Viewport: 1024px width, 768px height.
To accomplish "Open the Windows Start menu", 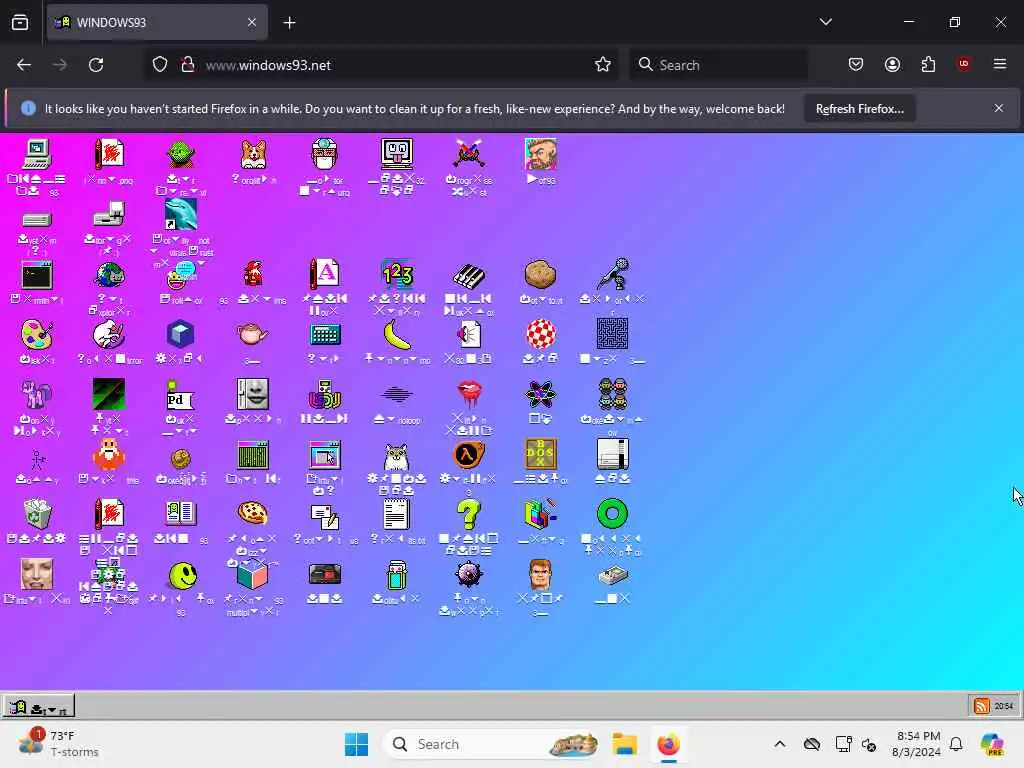I will (x=357, y=744).
